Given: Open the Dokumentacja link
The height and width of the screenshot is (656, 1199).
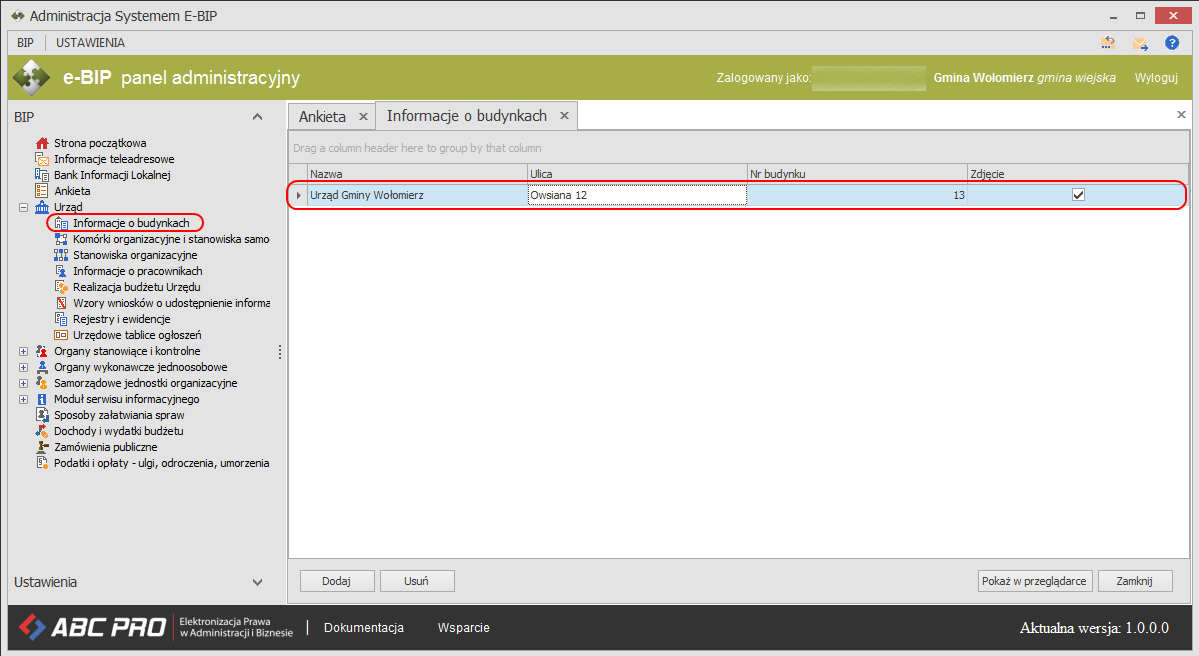Looking at the screenshot, I should pyautogui.click(x=364, y=628).
